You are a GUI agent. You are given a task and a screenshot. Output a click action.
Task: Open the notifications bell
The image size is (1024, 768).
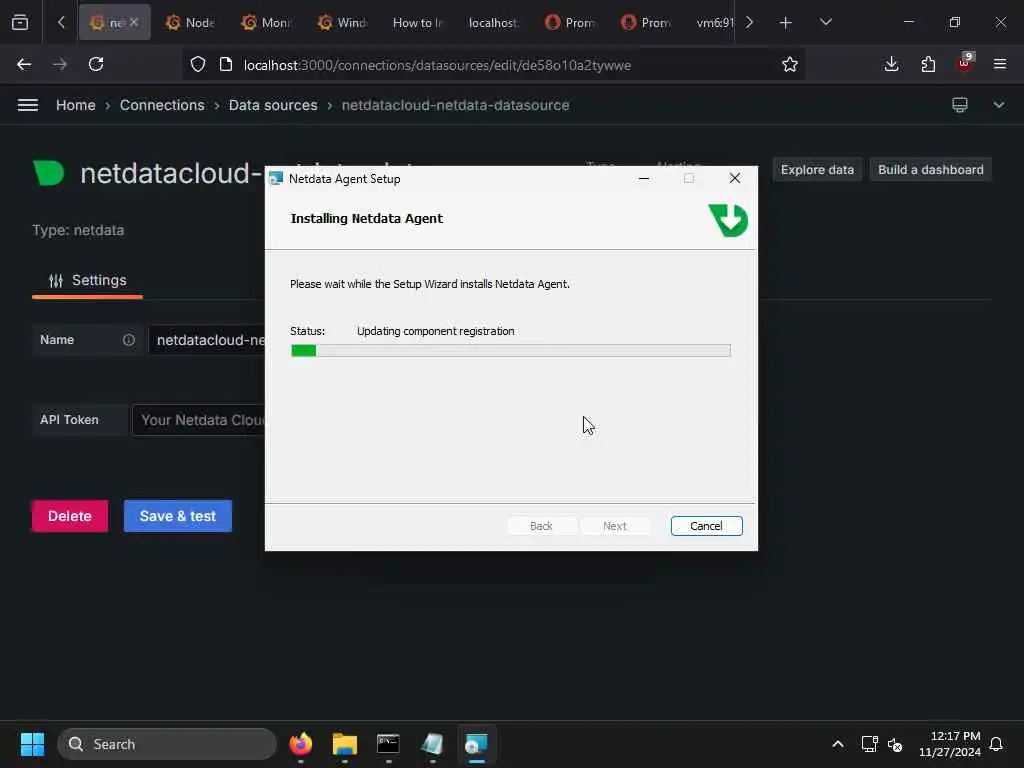996,744
